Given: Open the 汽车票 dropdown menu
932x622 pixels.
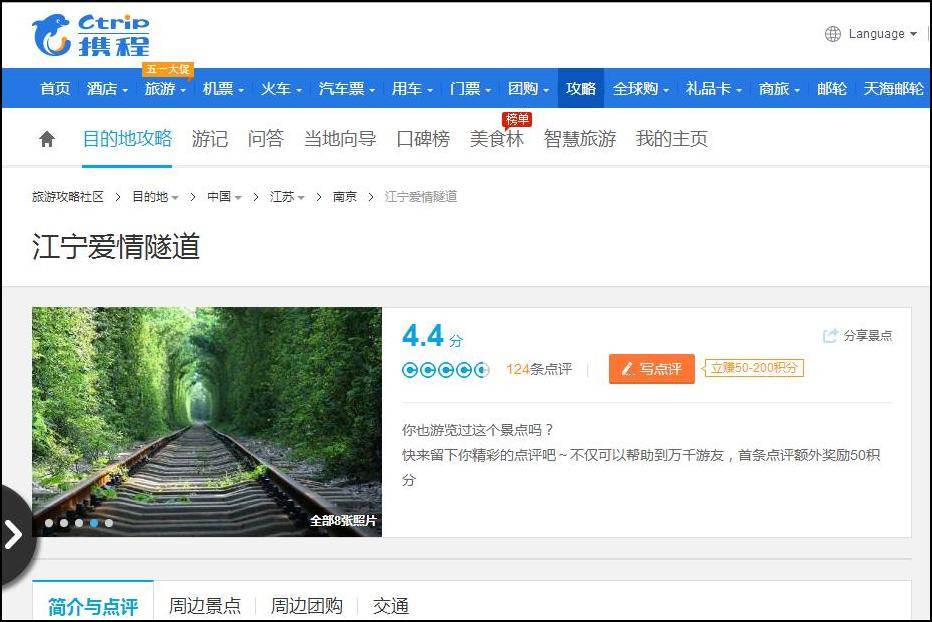Looking at the screenshot, I should coord(347,89).
